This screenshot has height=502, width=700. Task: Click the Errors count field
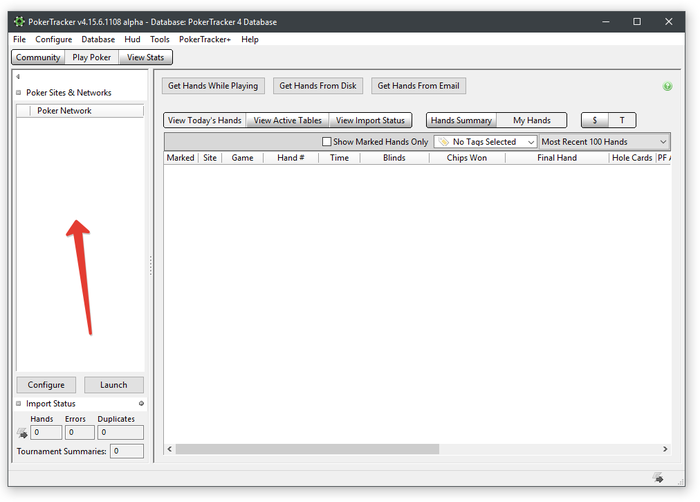point(80,432)
